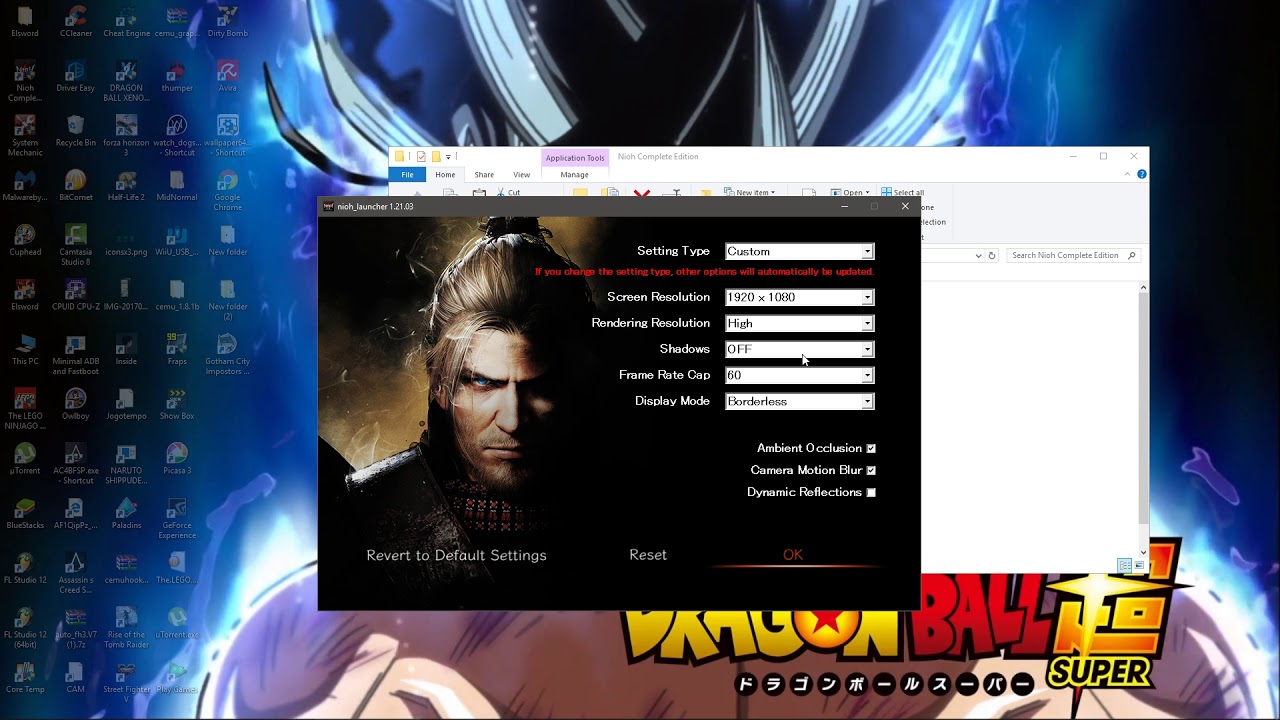
Task: Select Cuphead desktop icon
Action: click(25, 241)
